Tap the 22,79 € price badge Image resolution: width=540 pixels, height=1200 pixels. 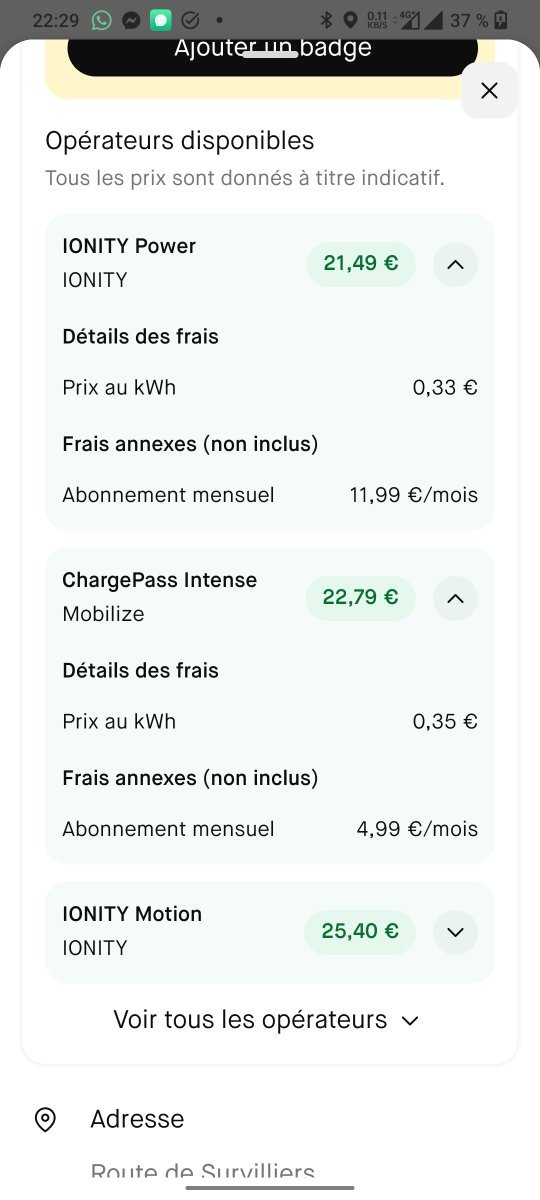coord(360,599)
